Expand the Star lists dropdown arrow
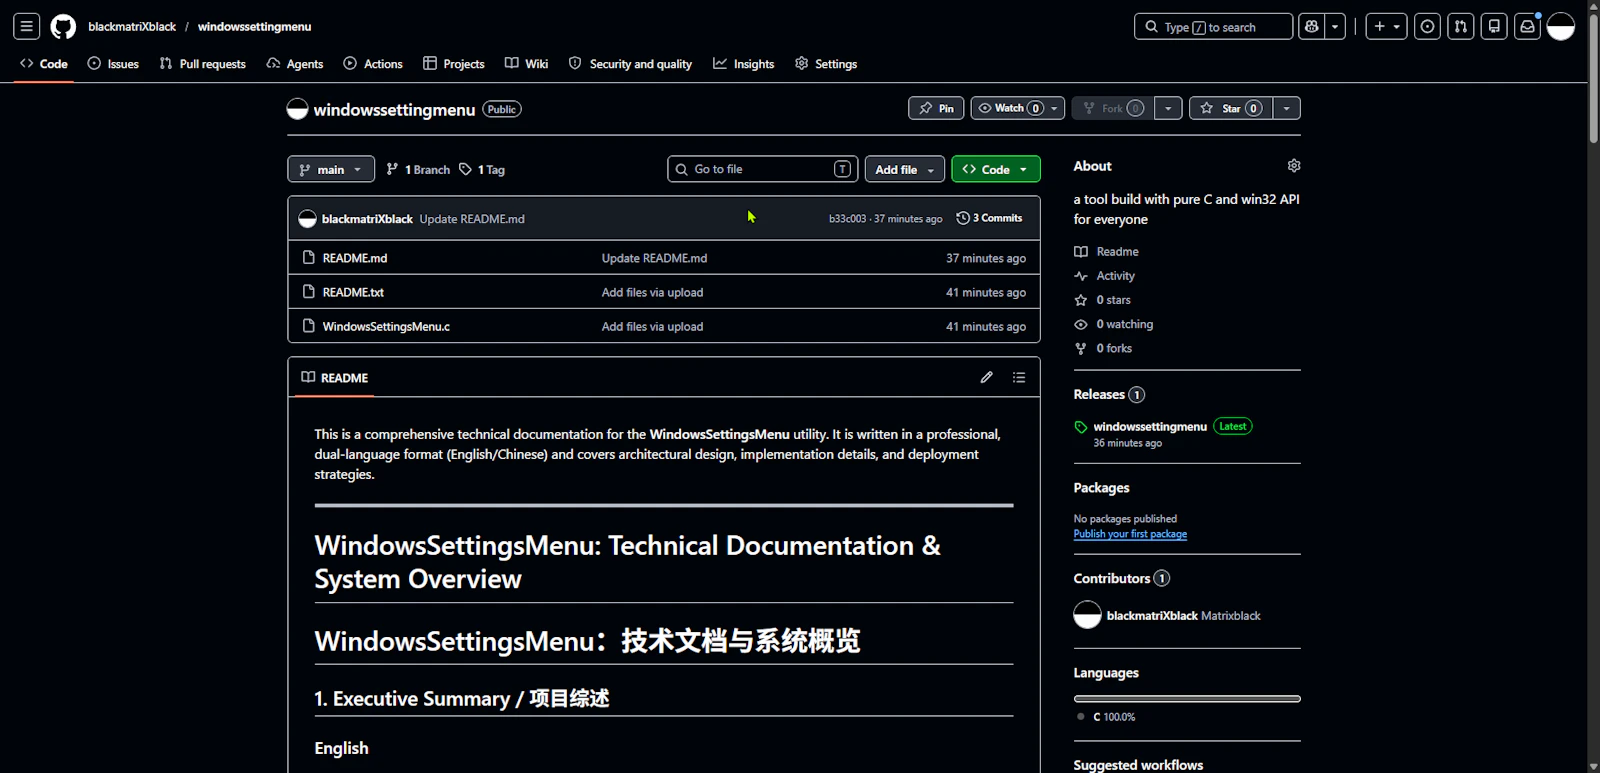The height and width of the screenshot is (773, 1600). [x=1287, y=108]
